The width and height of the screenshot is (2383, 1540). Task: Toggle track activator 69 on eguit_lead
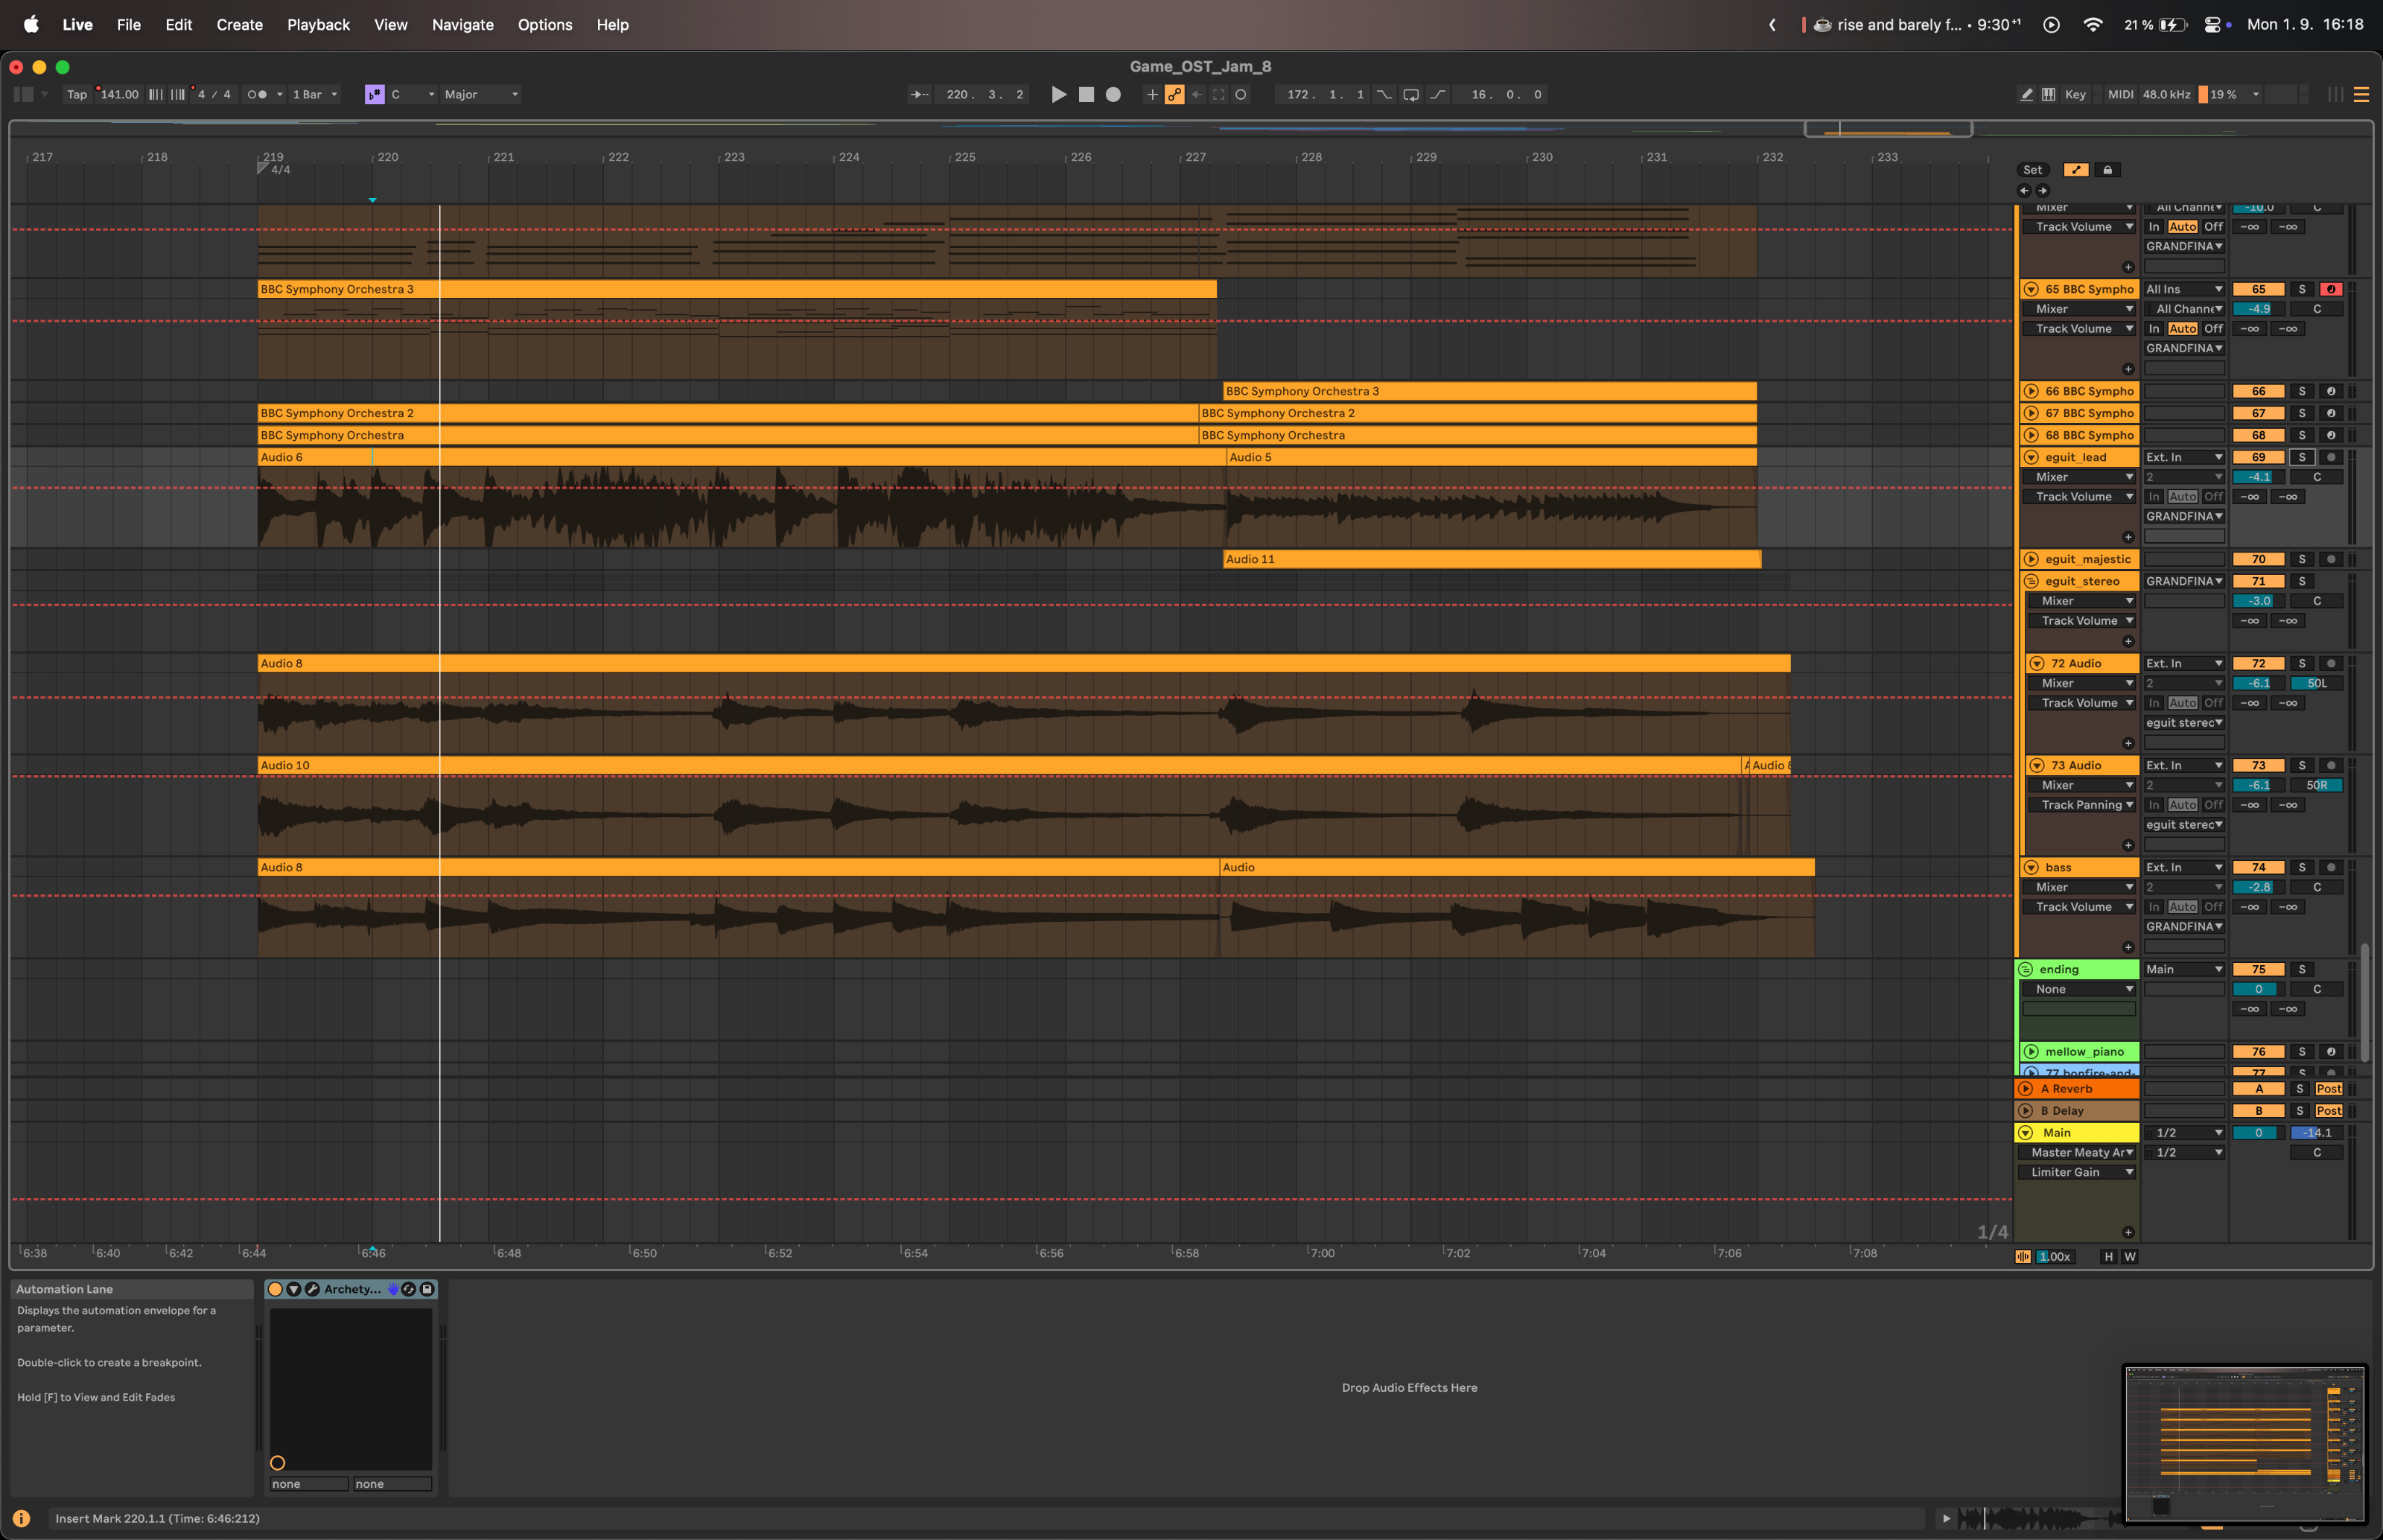[2259, 457]
